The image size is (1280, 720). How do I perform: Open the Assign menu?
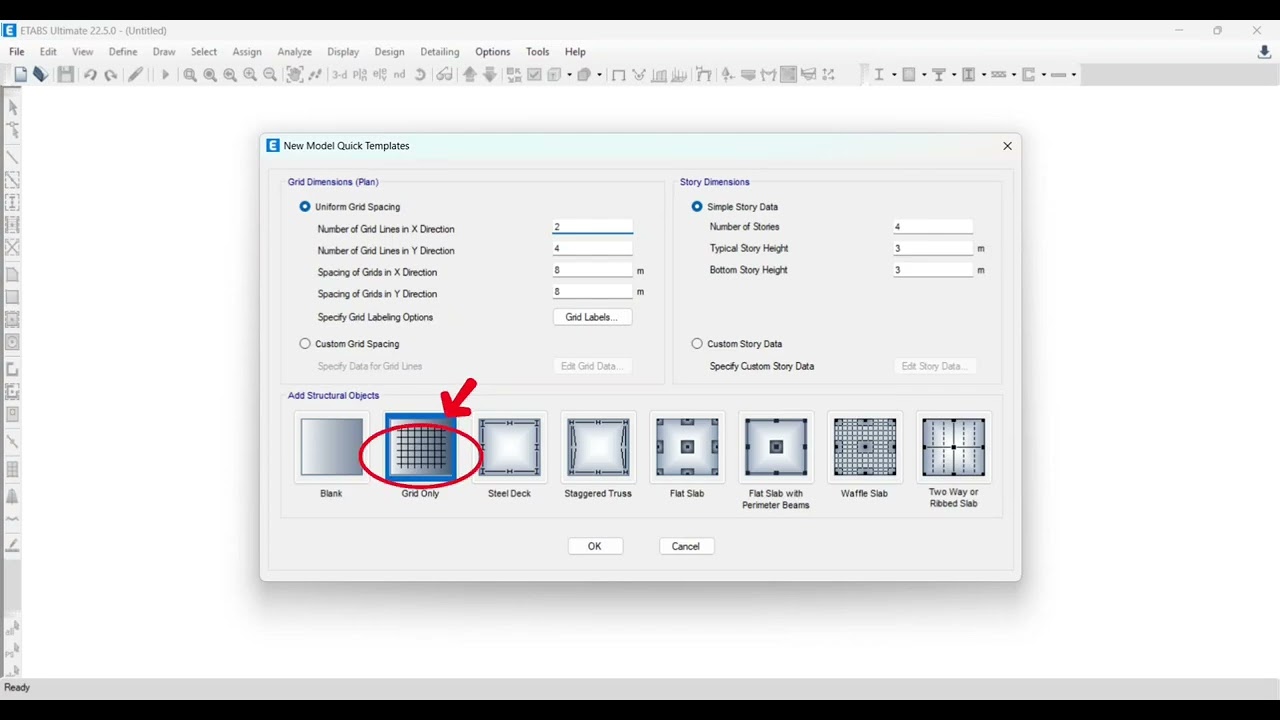[x=247, y=52]
